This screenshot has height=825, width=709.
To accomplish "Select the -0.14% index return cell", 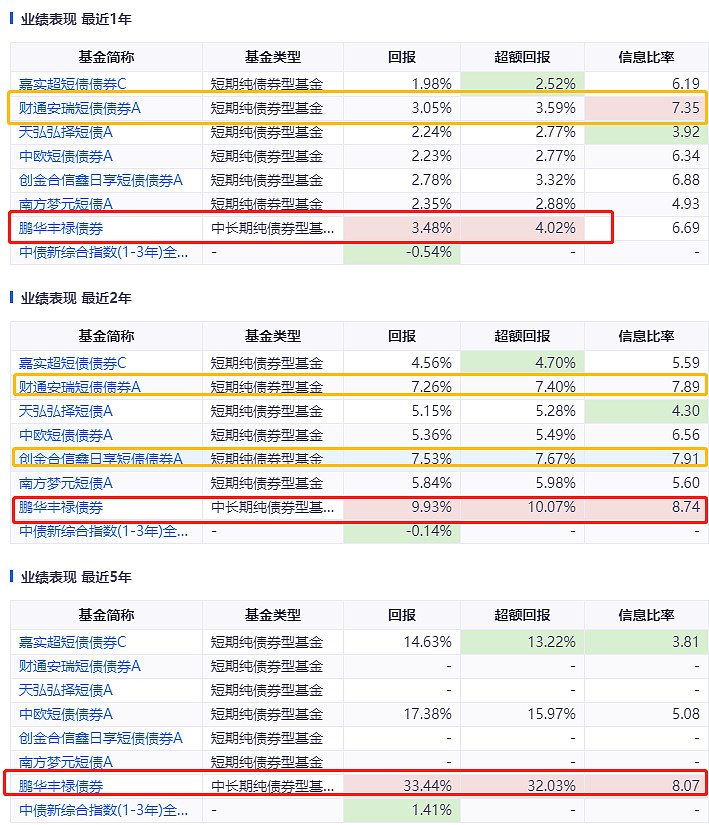I will 402,531.
